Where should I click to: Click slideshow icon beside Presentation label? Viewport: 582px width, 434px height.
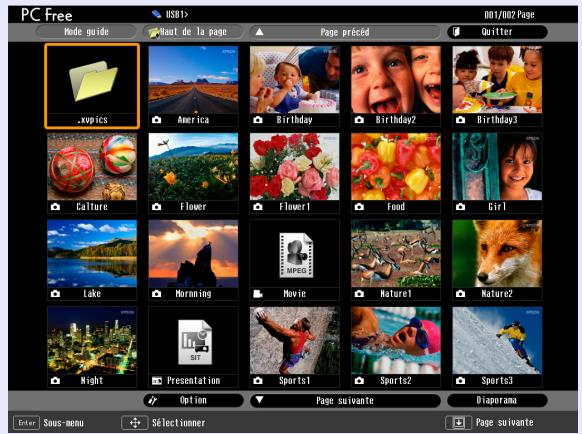tap(157, 381)
